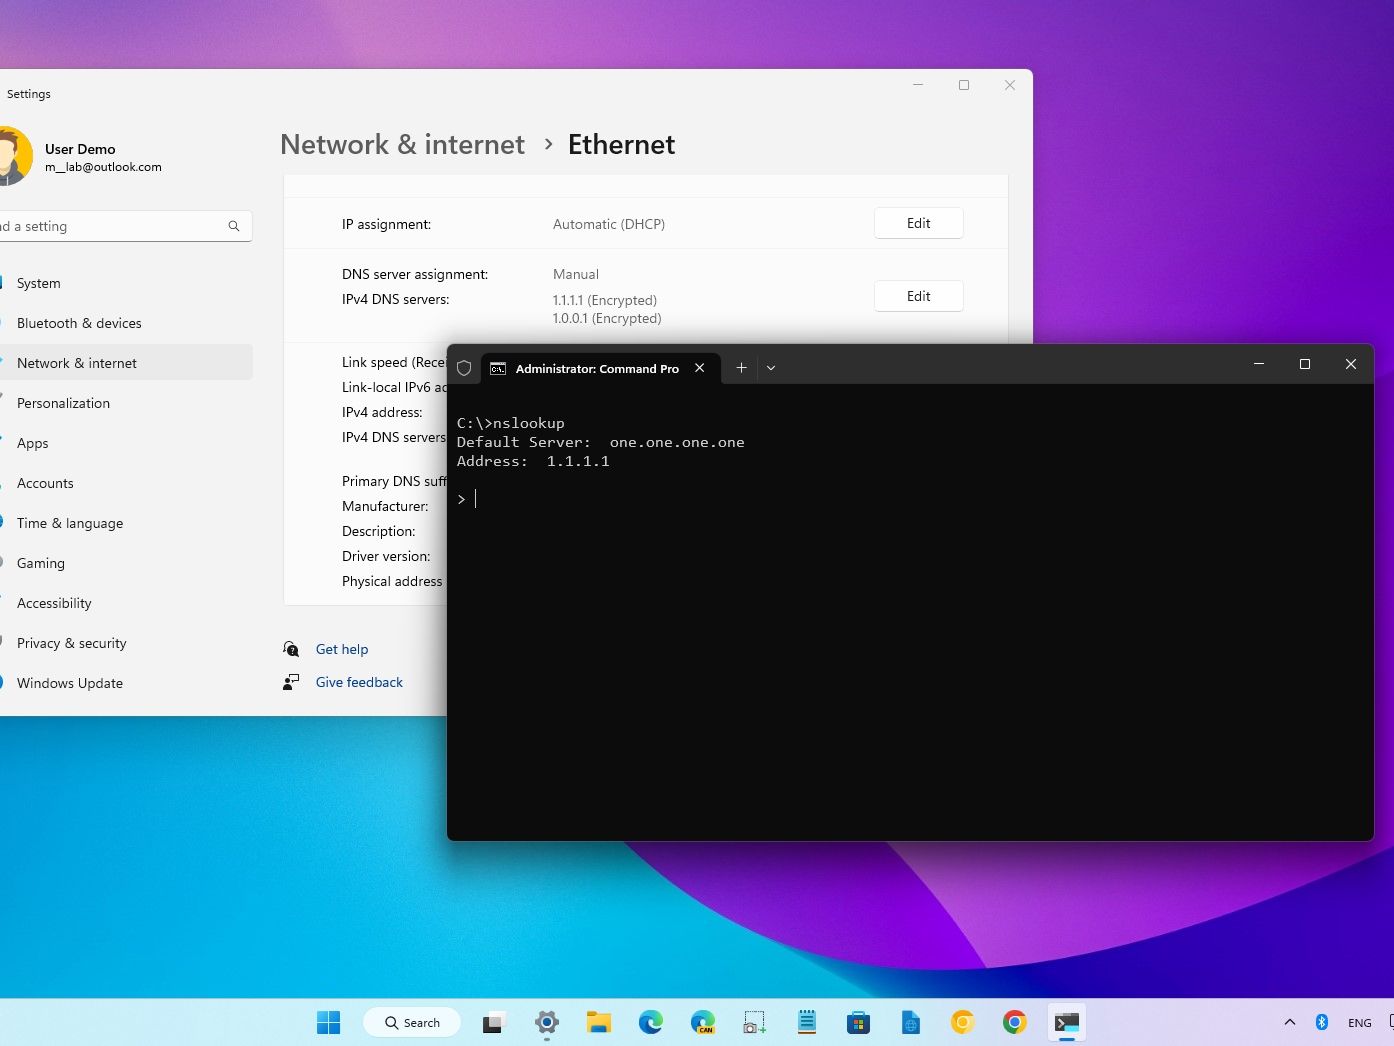Click the Command Prompt tab icon
This screenshot has width=1394, height=1046.
497,368
